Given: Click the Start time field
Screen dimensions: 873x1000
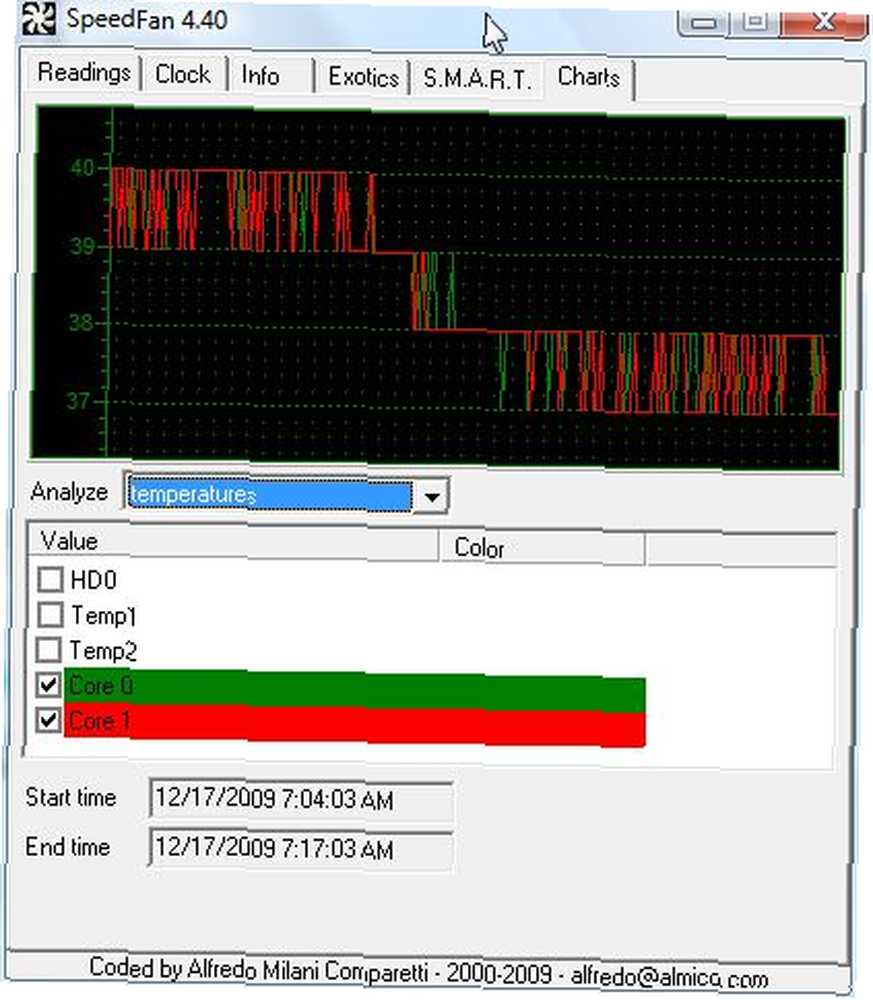Looking at the screenshot, I should coord(301,798).
